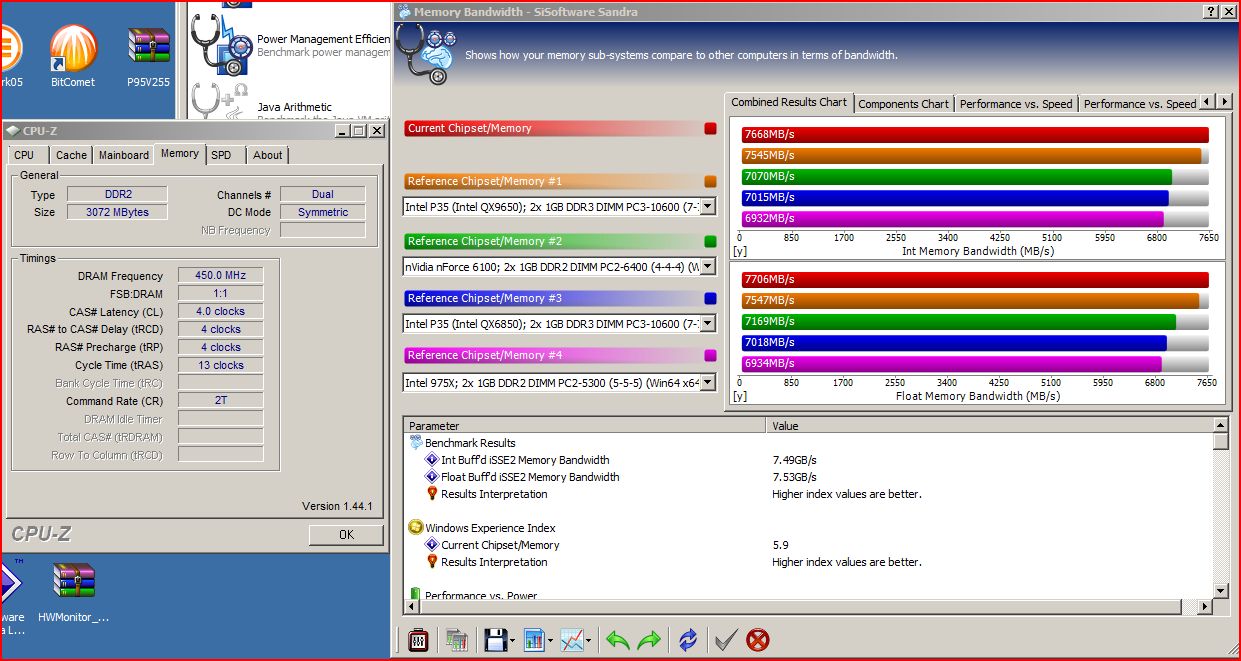Open the About tab in CPU-Z
Screen dimensions: 1241x661
[267, 155]
